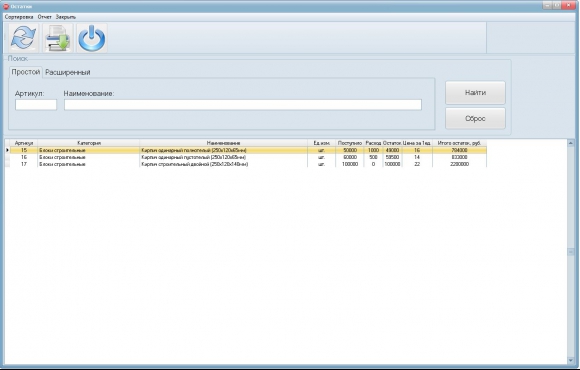Click the Сброс button
This screenshot has height=370, width=580.
pyautogui.click(x=475, y=118)
